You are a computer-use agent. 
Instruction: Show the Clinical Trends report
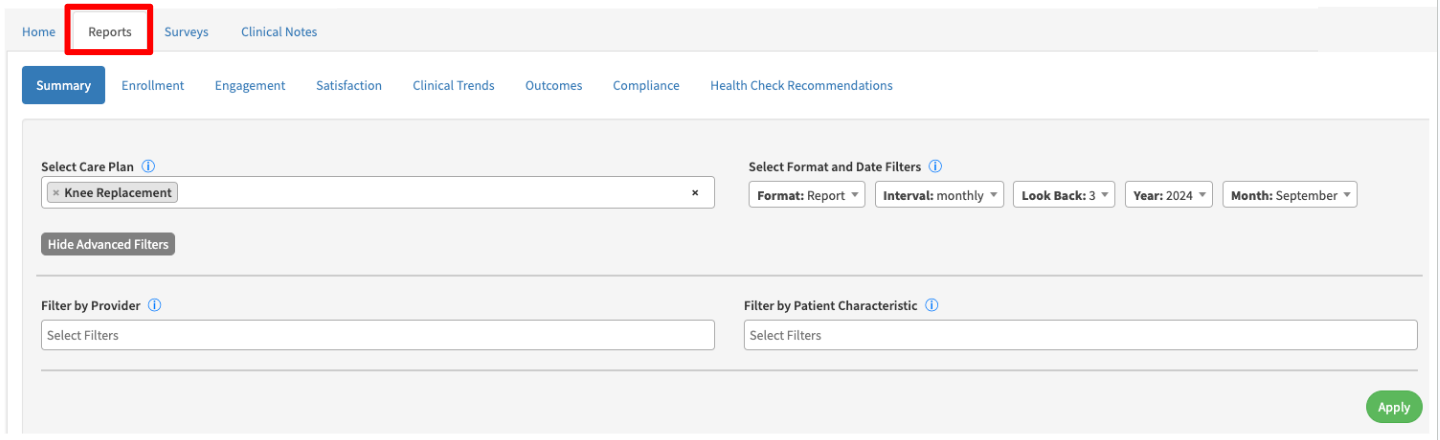click(453, 86)
